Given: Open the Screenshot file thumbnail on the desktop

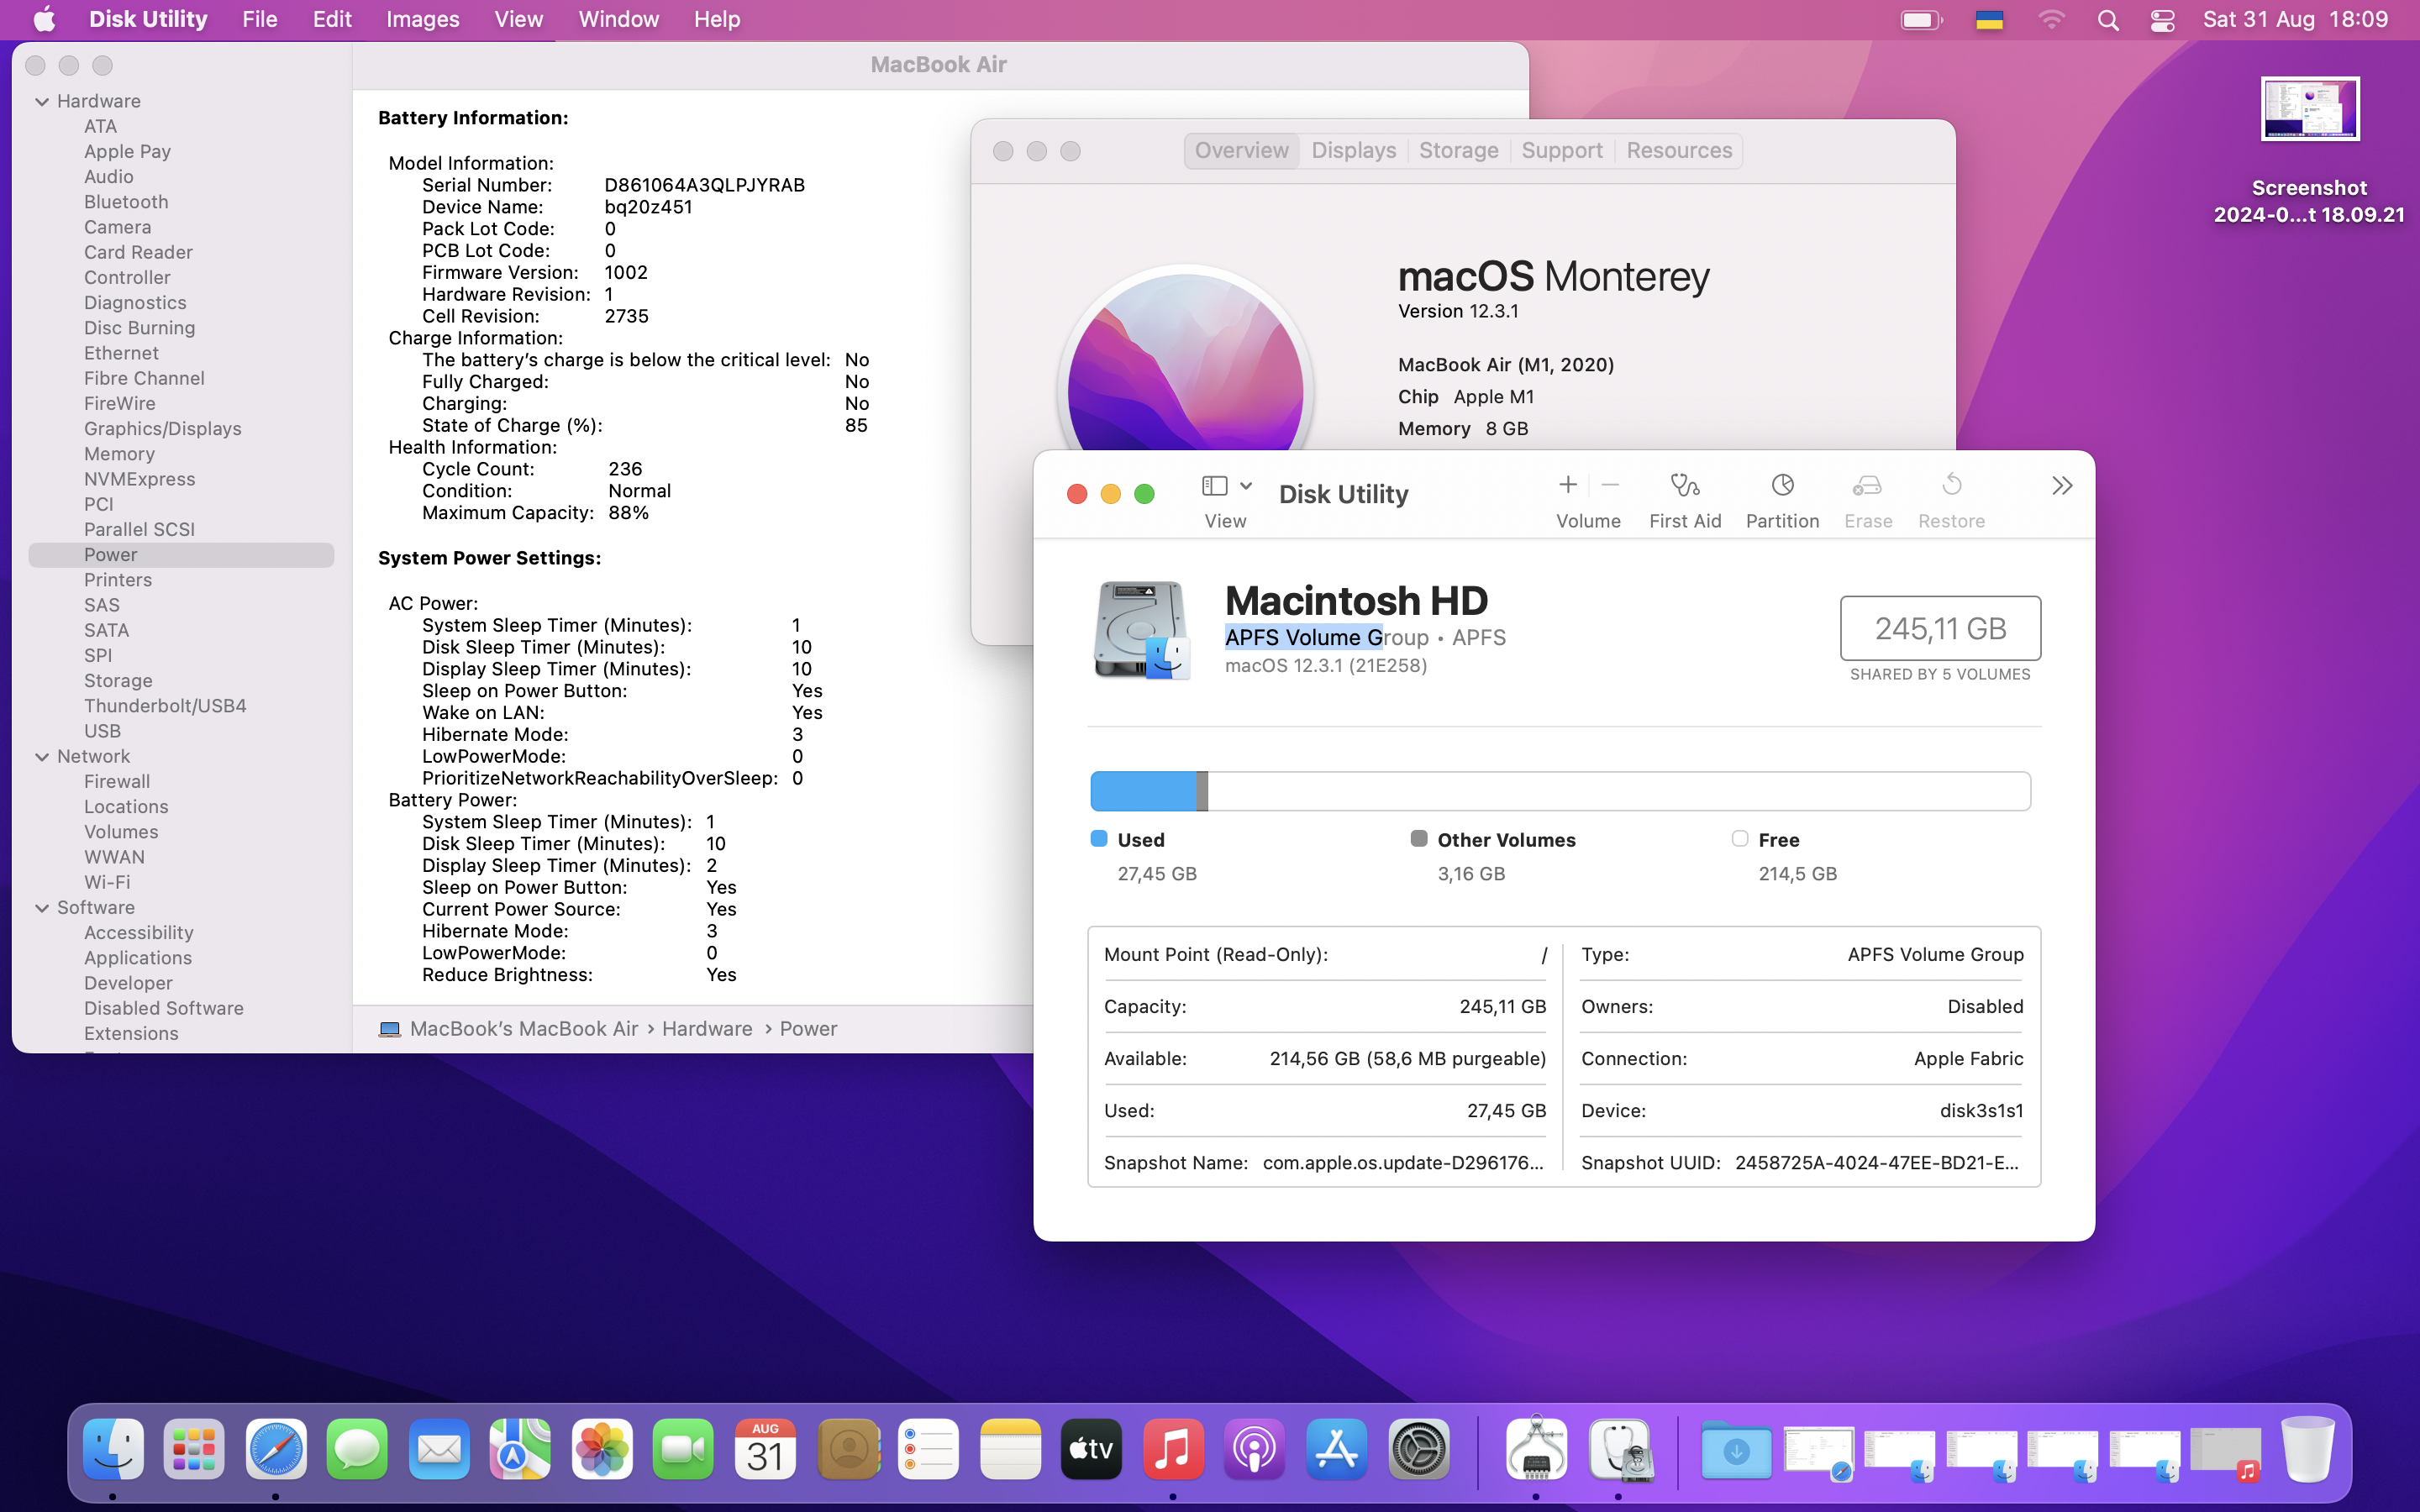Looking at the screenshot, I should tap(2310, 109).
